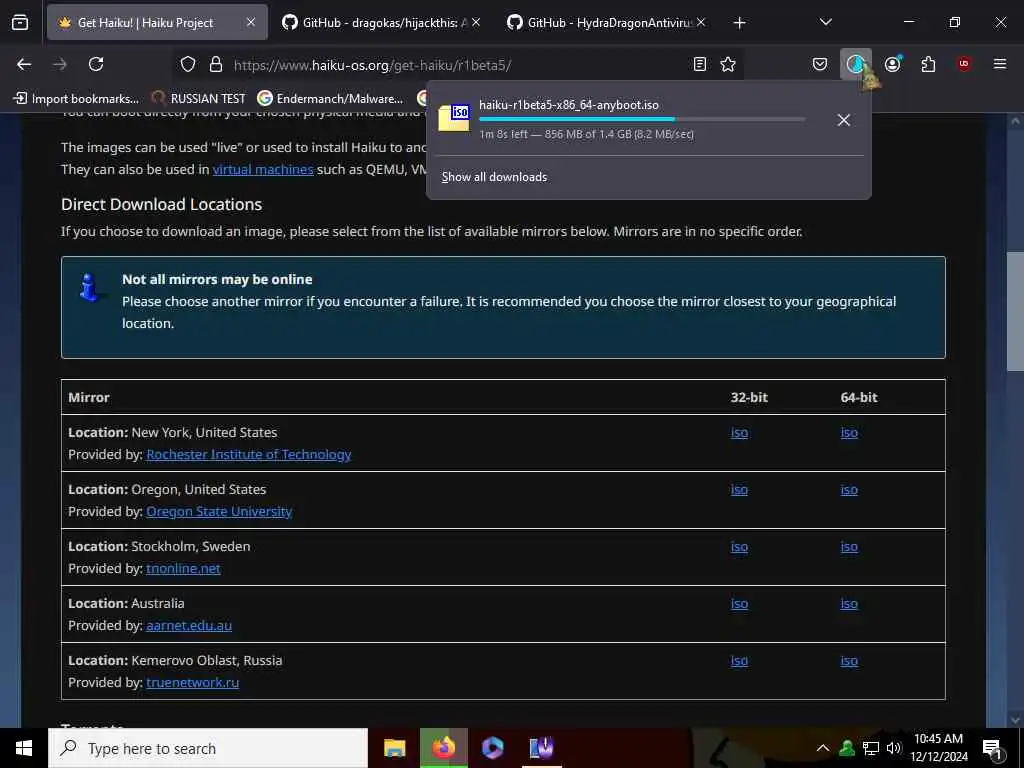Open the Pocket save icon
Screen dimensions: 1024x768
[x=820, y=64]
